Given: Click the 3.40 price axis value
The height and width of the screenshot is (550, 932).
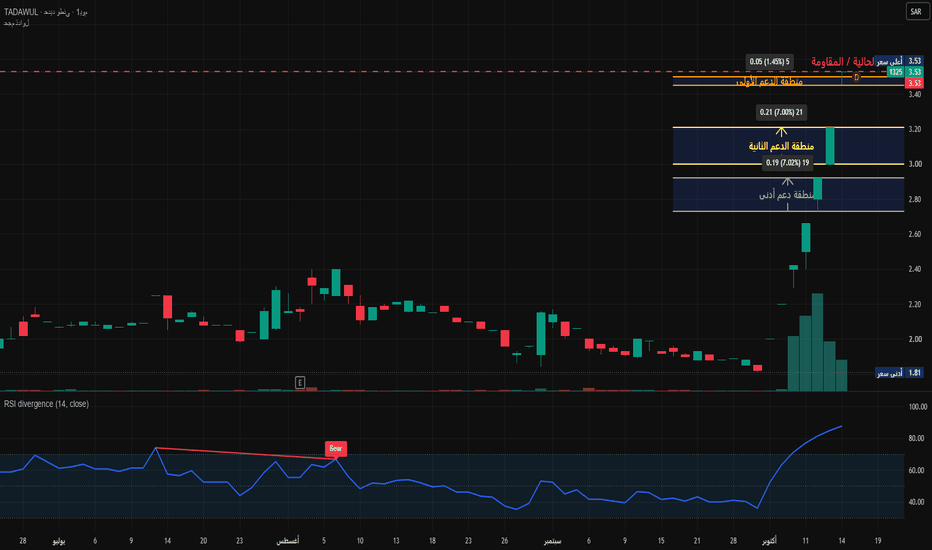Looking at the screenshot, I should pyautogui.click(x=914, y=95).
